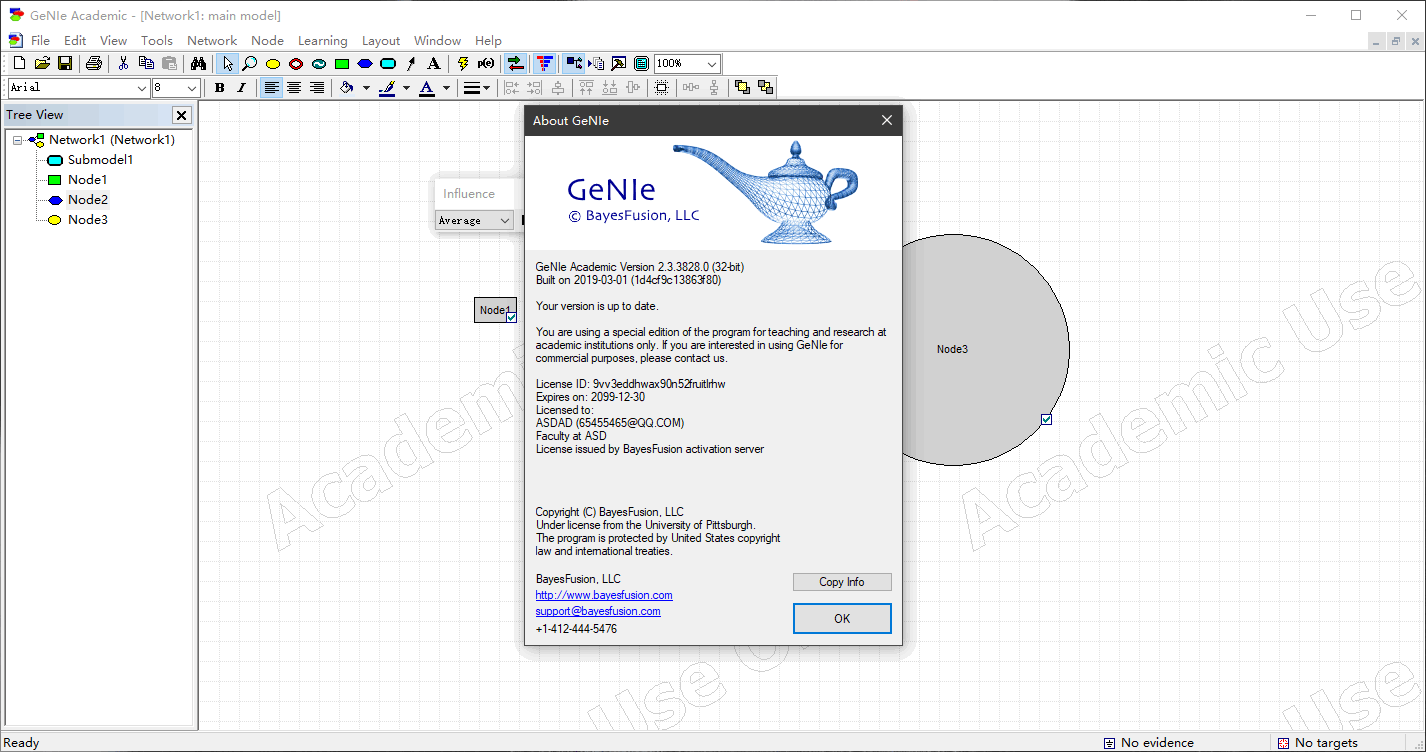Image resolution: width=1426 pixels, height=752 pixels.
Task: Select the blue hexagon Utility node tool
Action: pos(365,64)
